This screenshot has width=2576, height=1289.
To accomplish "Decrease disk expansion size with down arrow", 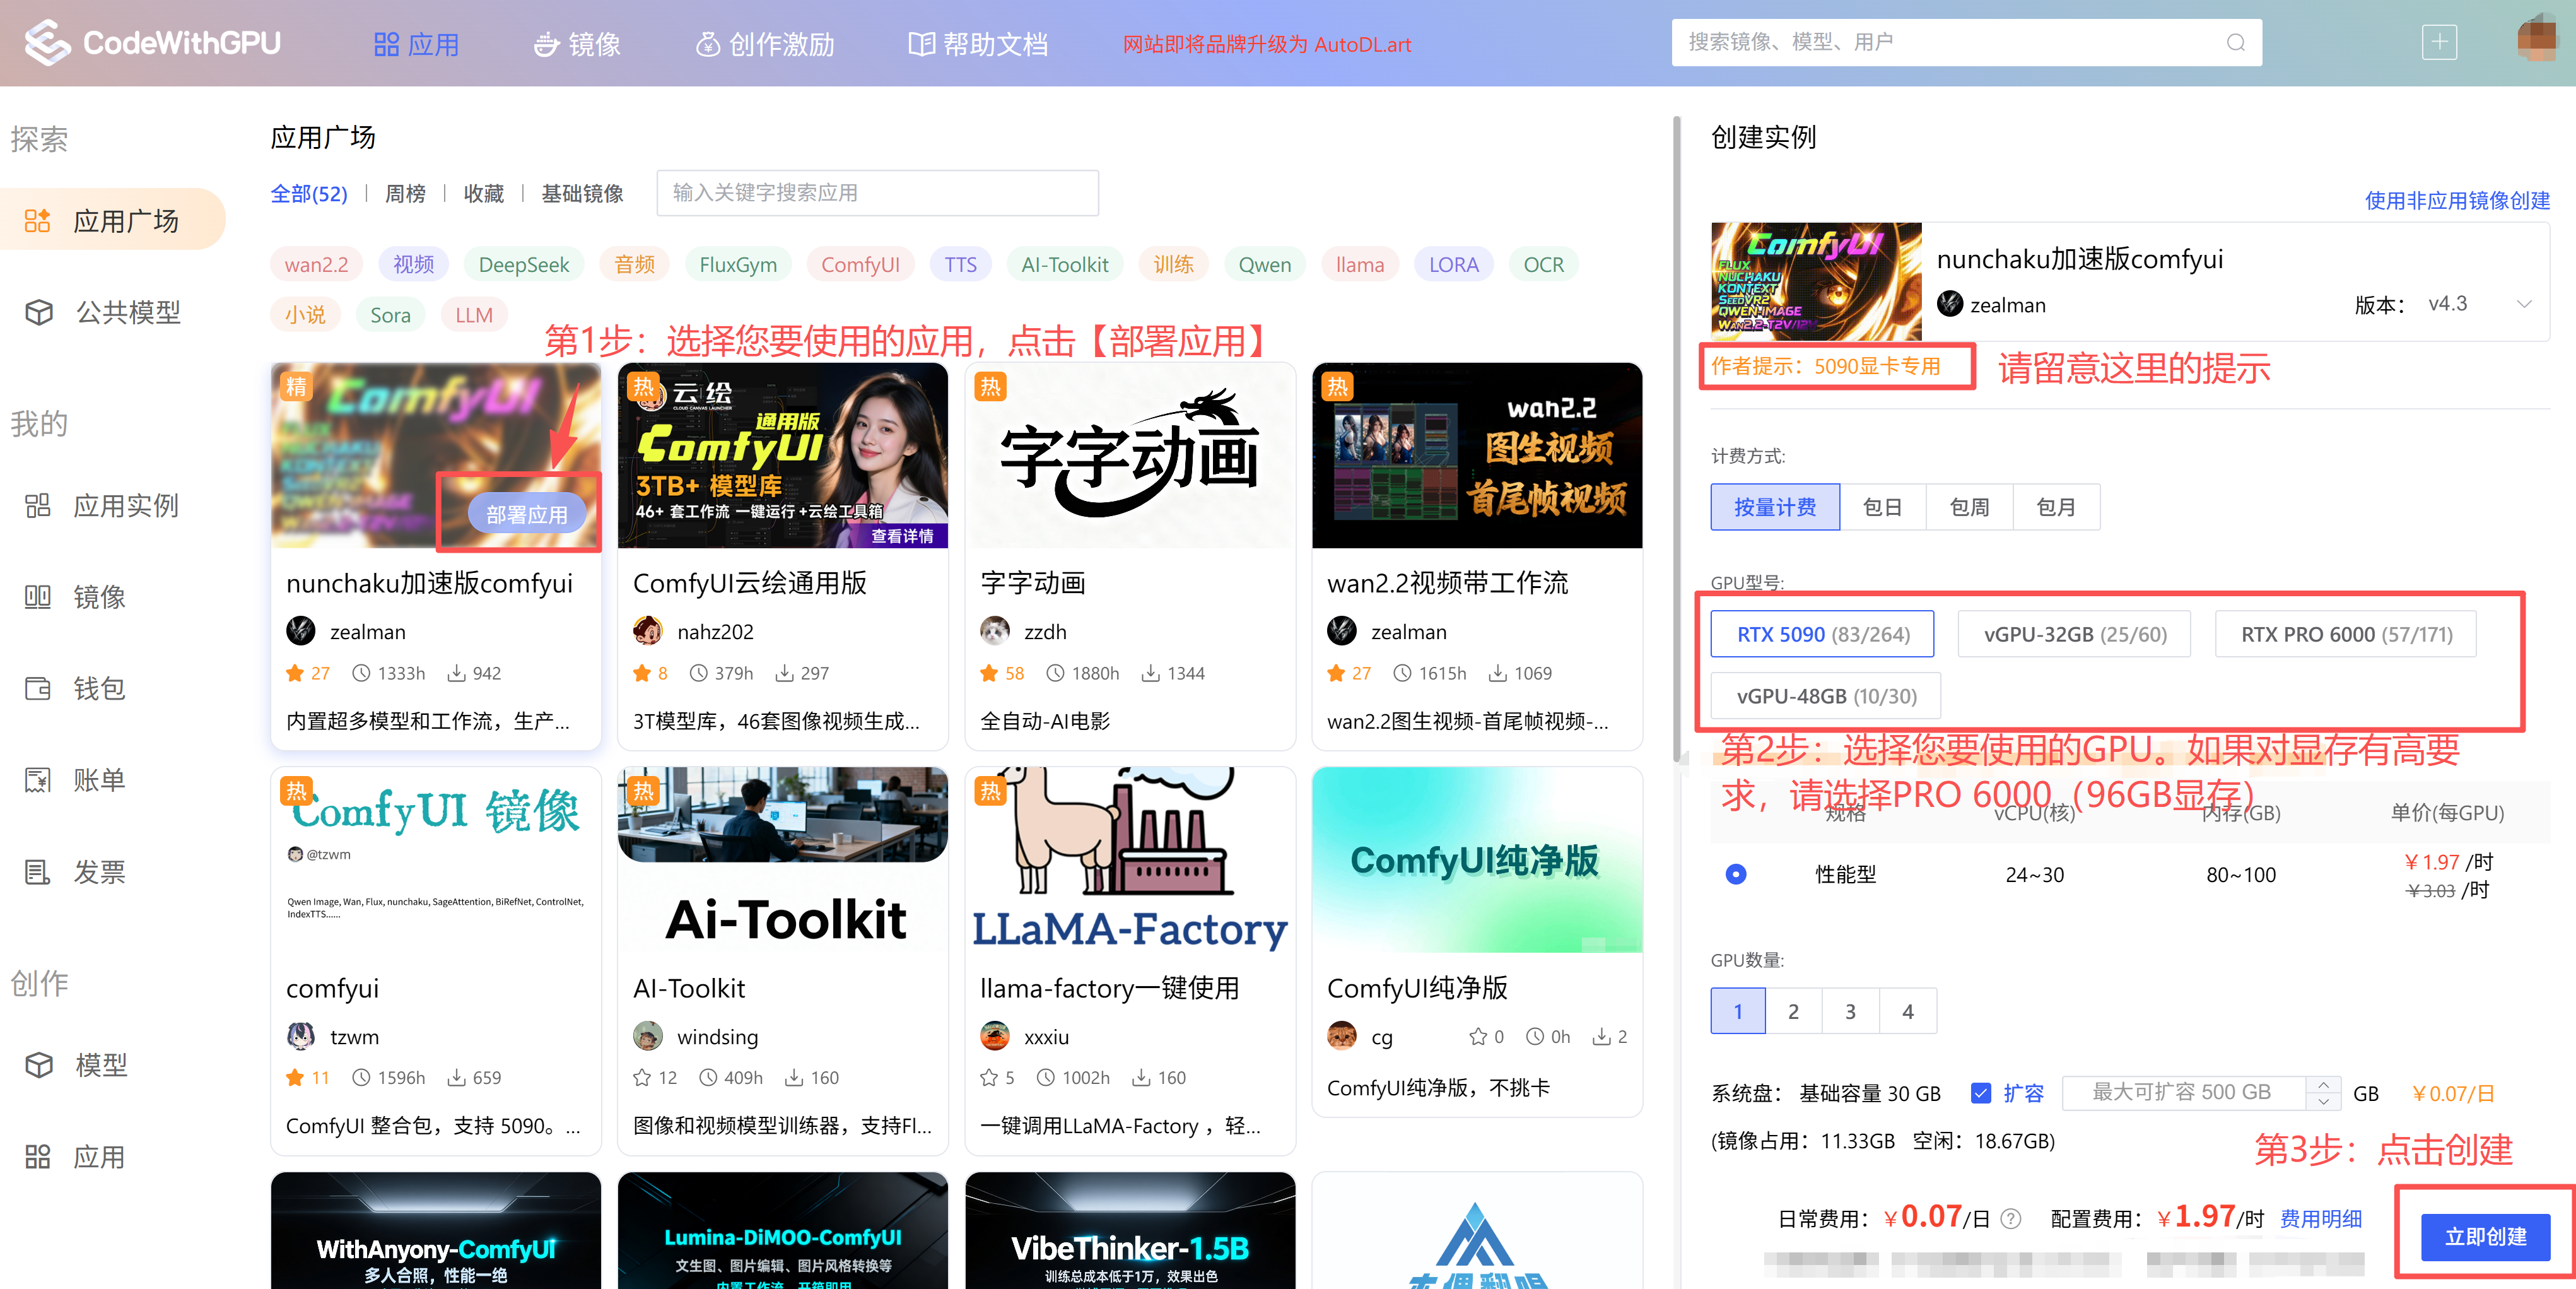I will (2324, 1102).
